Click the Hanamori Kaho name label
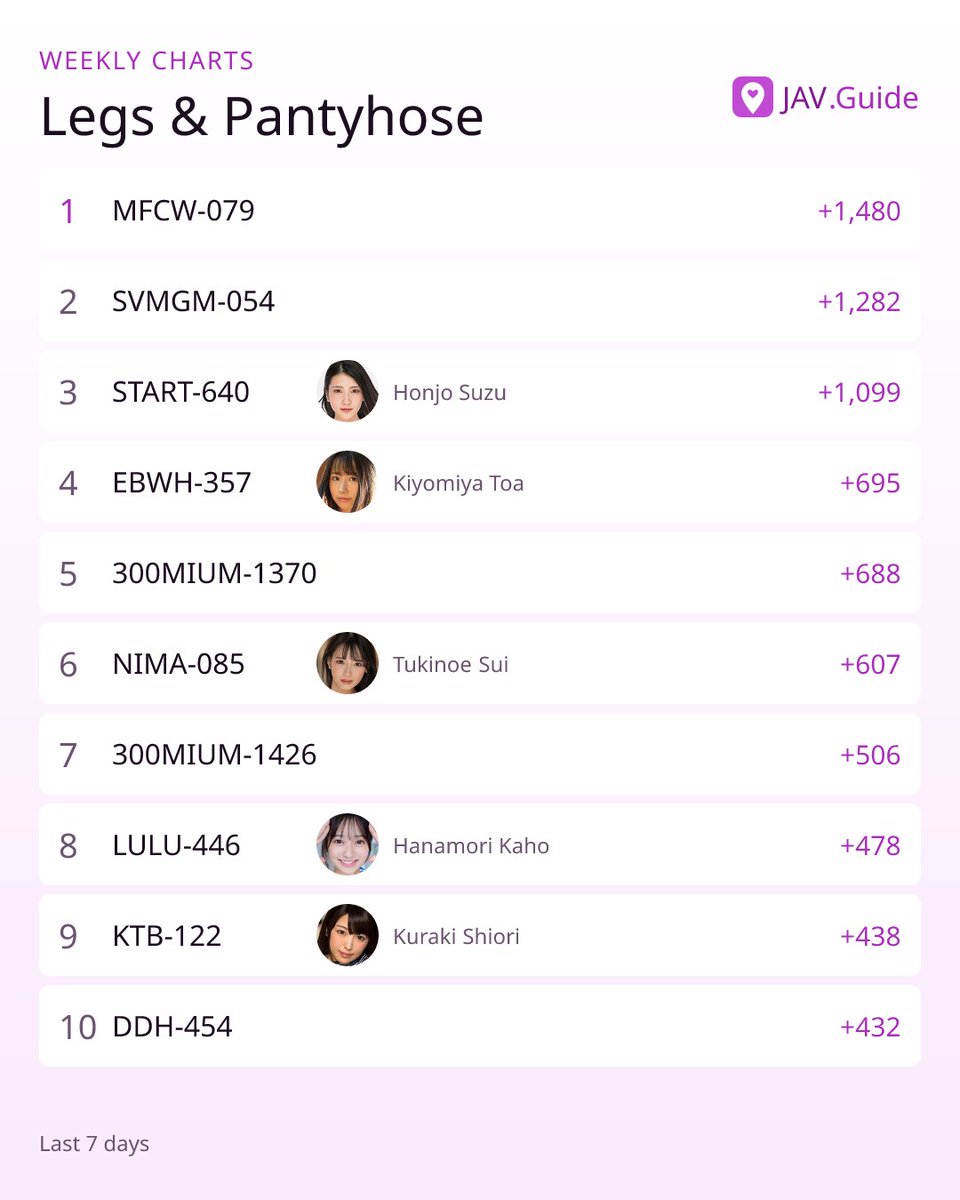 point(471,846)
